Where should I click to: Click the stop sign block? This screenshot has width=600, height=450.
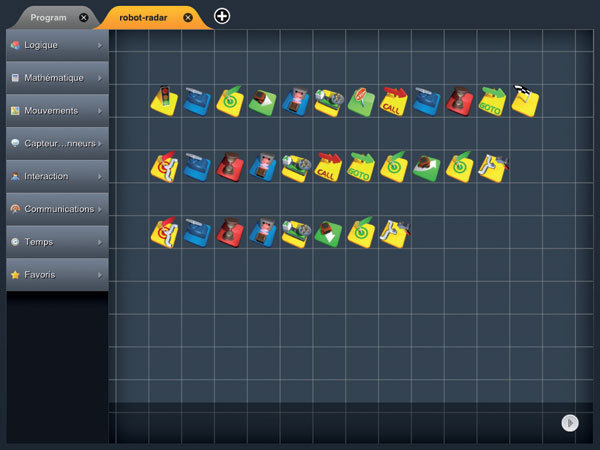coord(361,102)
